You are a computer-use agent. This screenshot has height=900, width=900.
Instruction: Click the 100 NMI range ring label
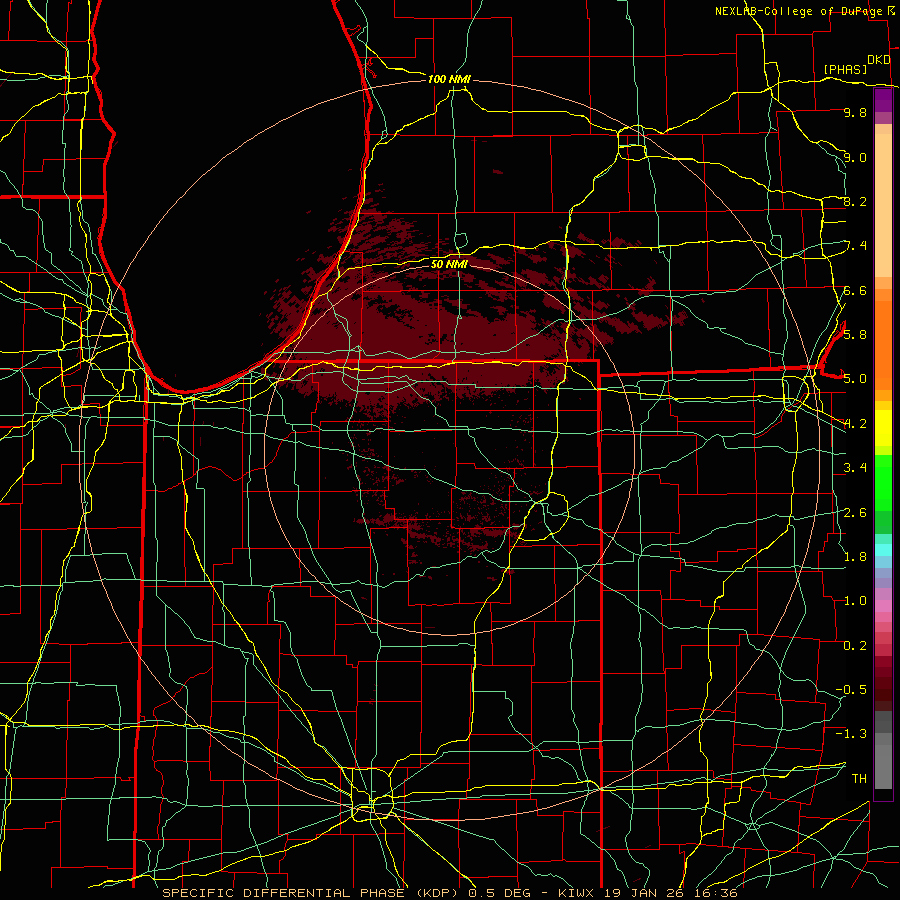coord(449,79)
